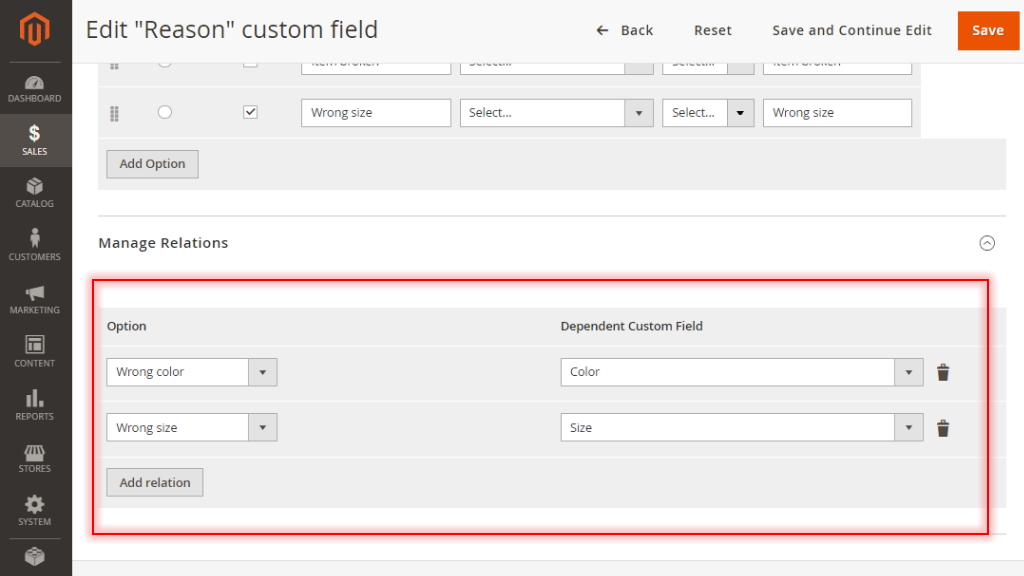Click the Magento logo icon
This screenshot has width=1024, height=576.
[x=35, y=29]
